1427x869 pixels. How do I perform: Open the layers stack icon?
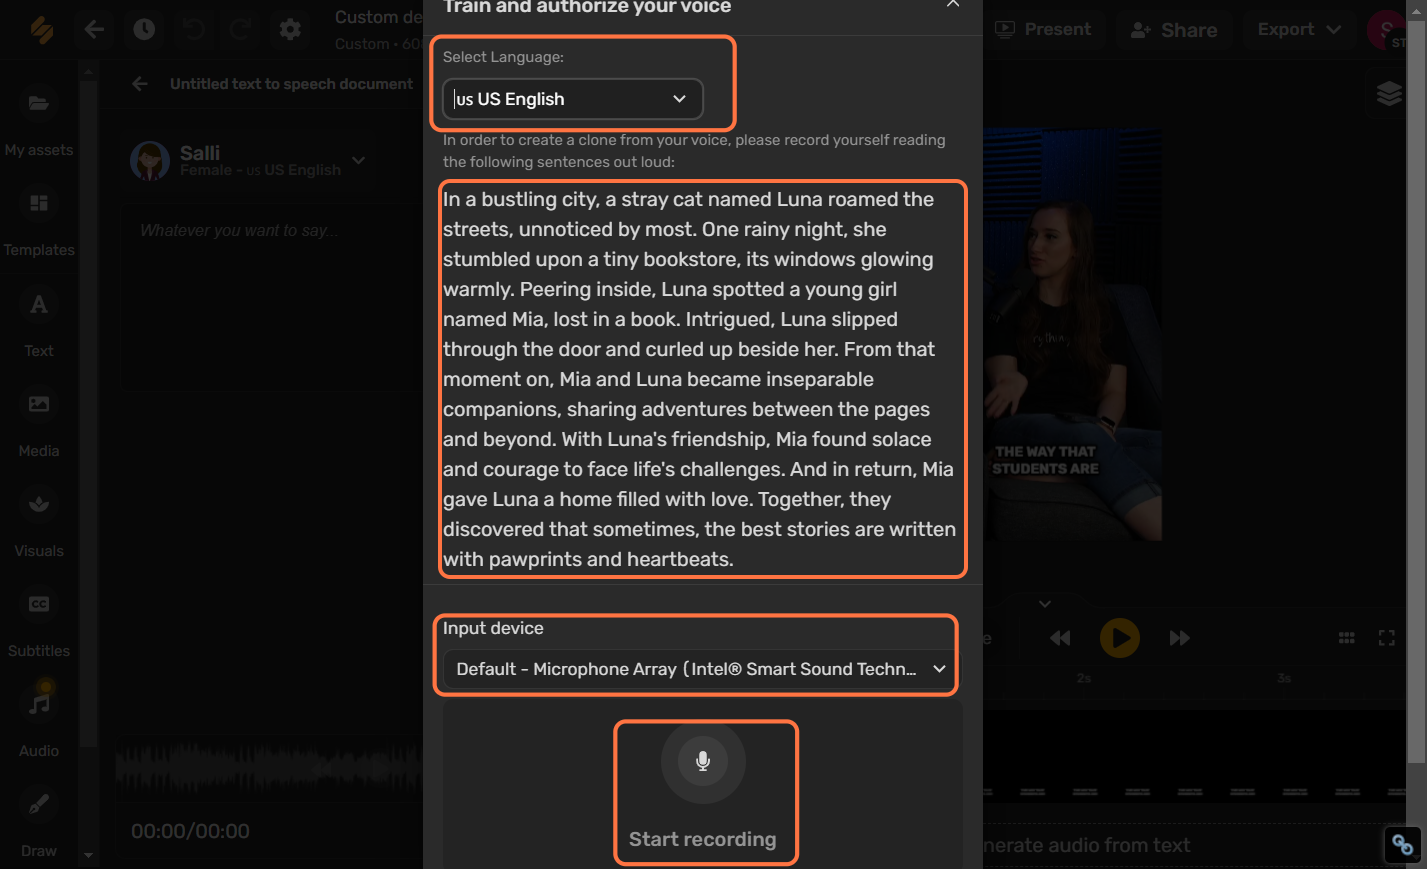click(1389, 94)
